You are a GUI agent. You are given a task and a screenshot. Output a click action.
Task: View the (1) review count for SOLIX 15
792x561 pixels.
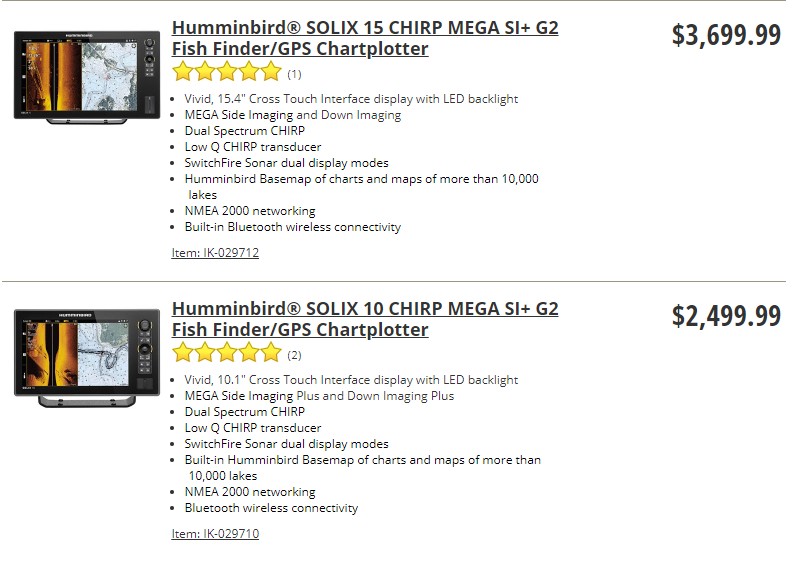(294, 74)
